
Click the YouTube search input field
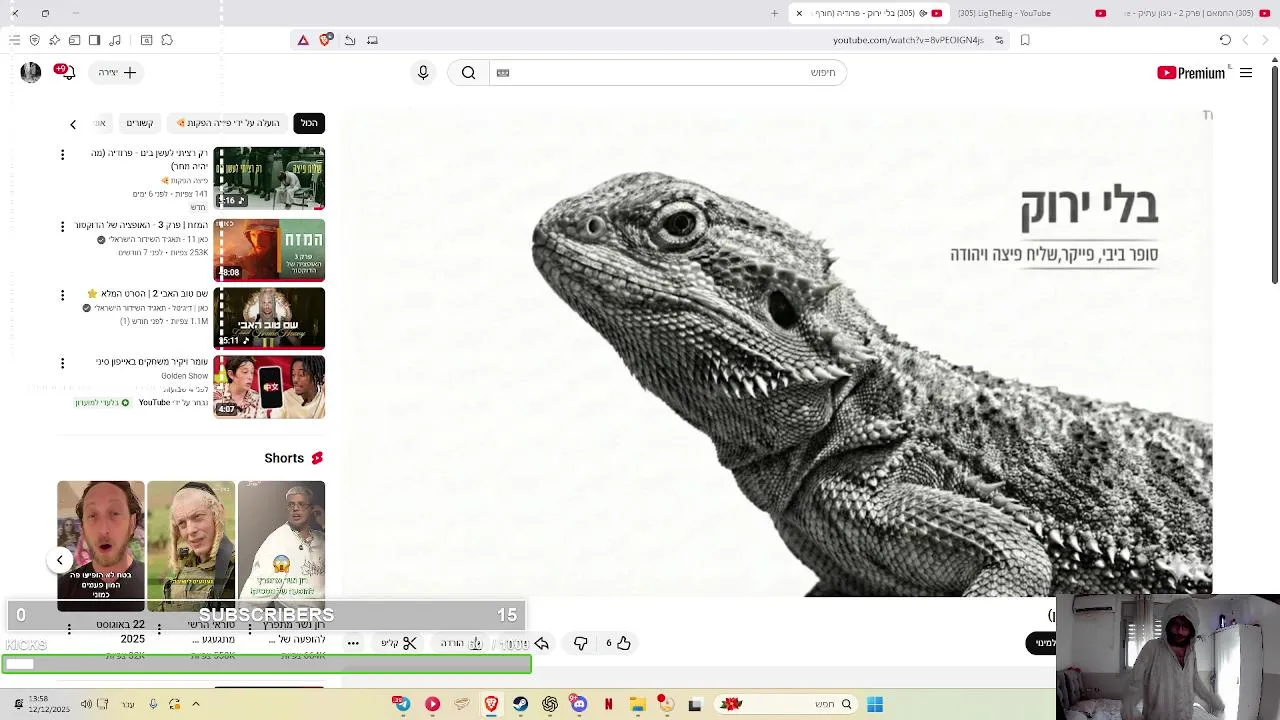[x=668, y=72]
